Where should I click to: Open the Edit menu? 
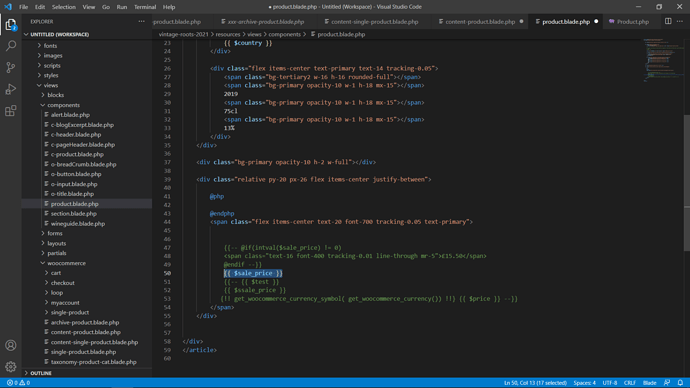40,7
